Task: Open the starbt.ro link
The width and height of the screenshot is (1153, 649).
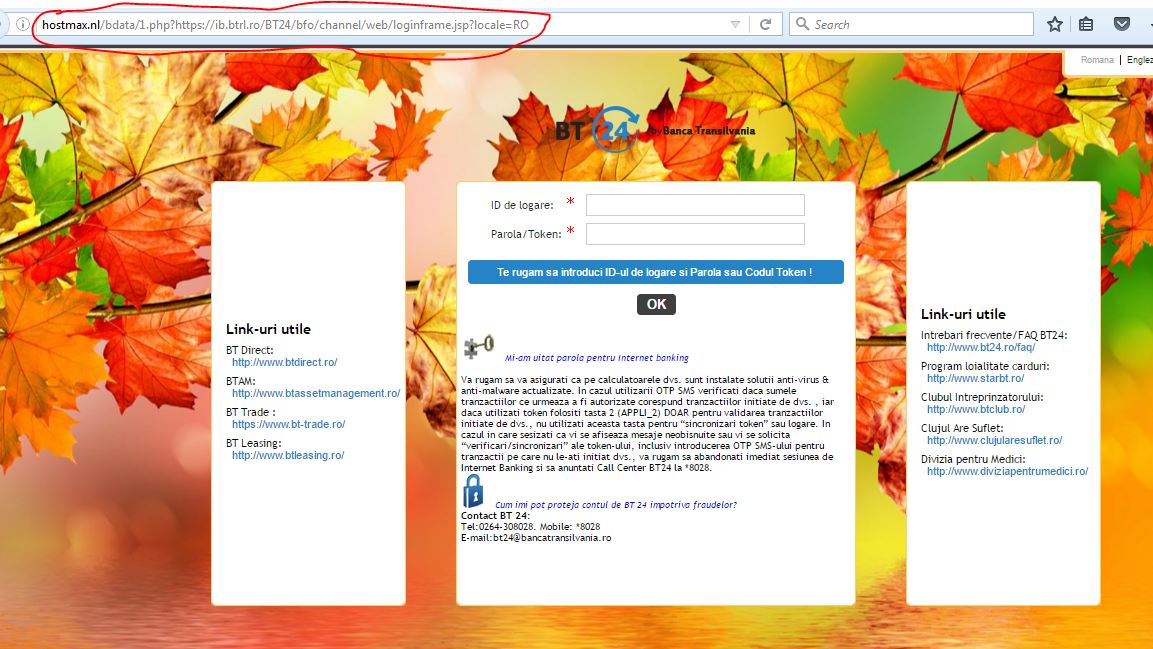Action: (975, 378)
